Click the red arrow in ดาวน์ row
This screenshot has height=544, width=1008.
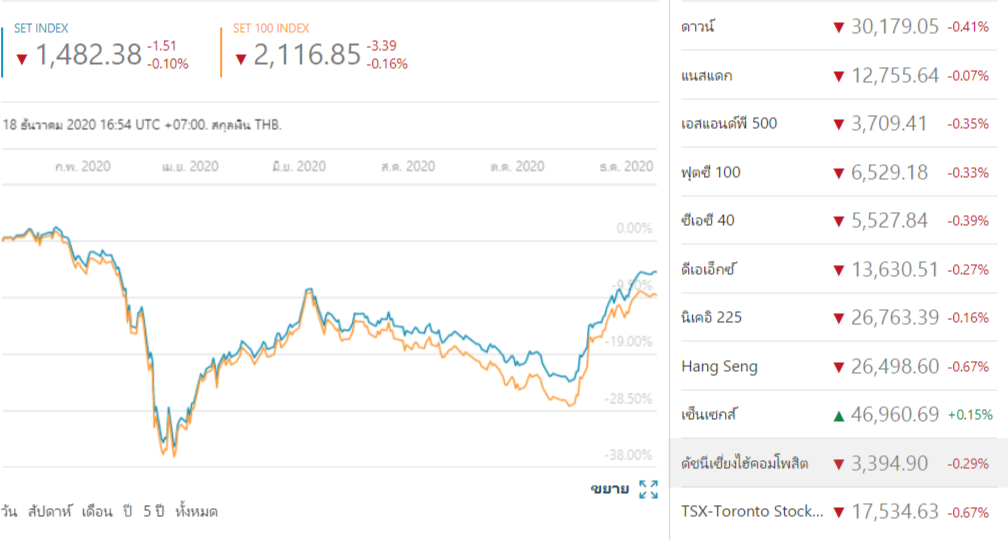click(839, 27)
